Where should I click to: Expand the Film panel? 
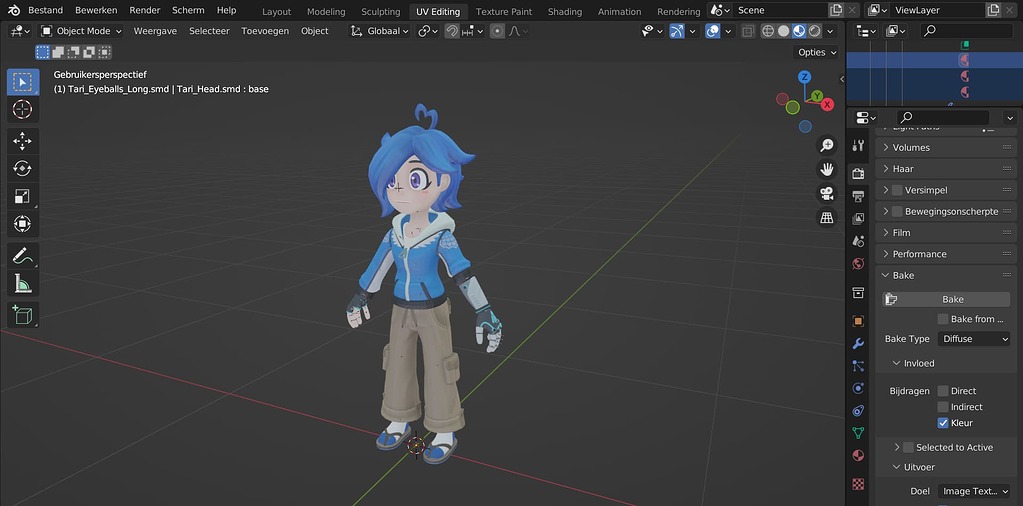click(946, 233)
